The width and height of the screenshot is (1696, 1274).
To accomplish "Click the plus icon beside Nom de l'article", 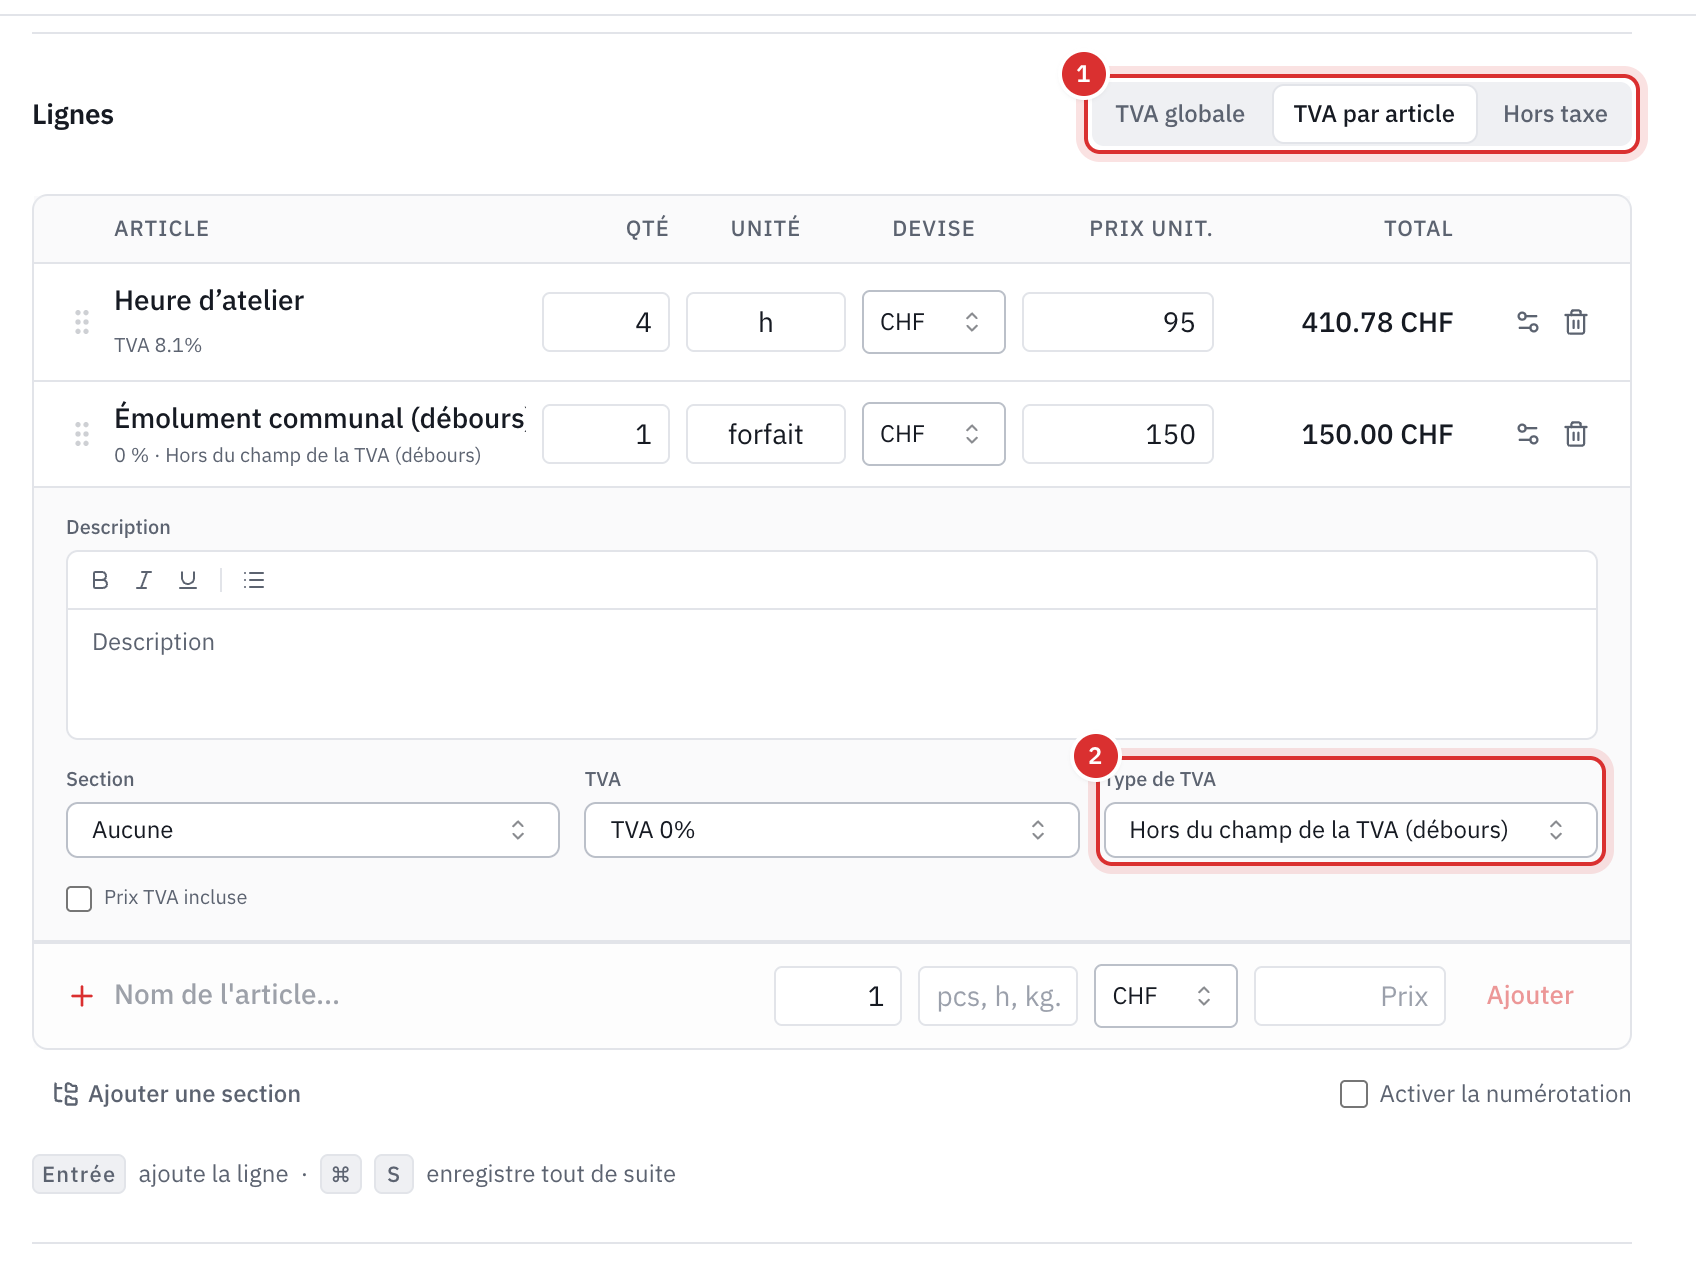I will [x=82, y=996].
